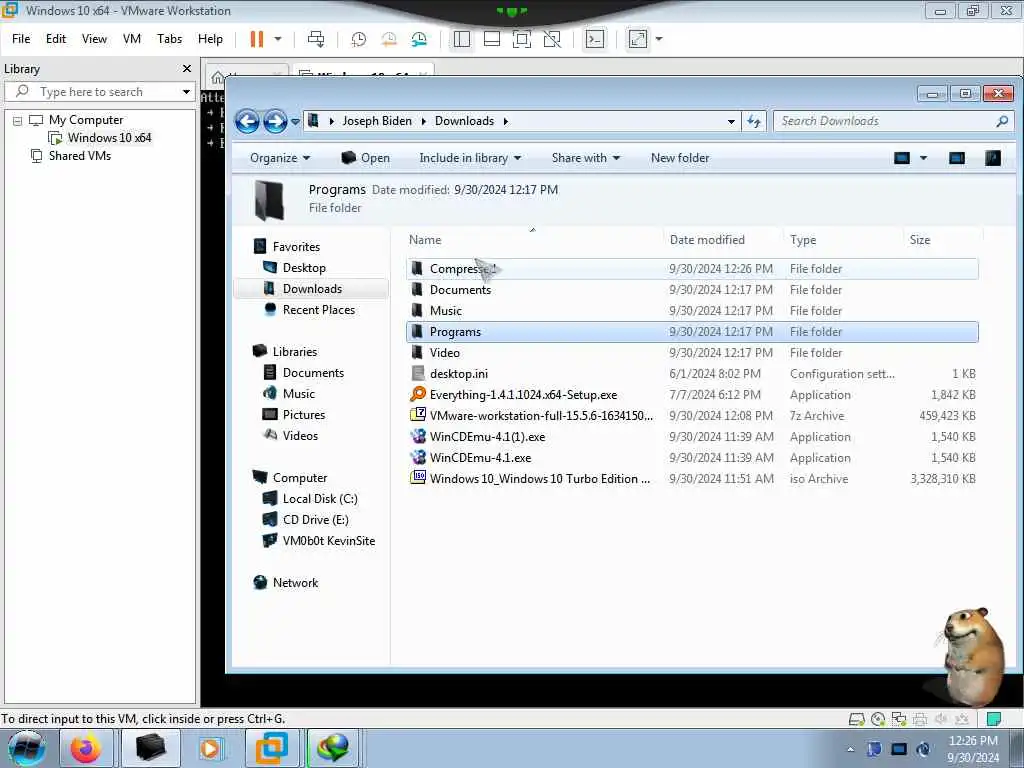
Task: Select Desktop under Favorites
Action: (304, 268)
